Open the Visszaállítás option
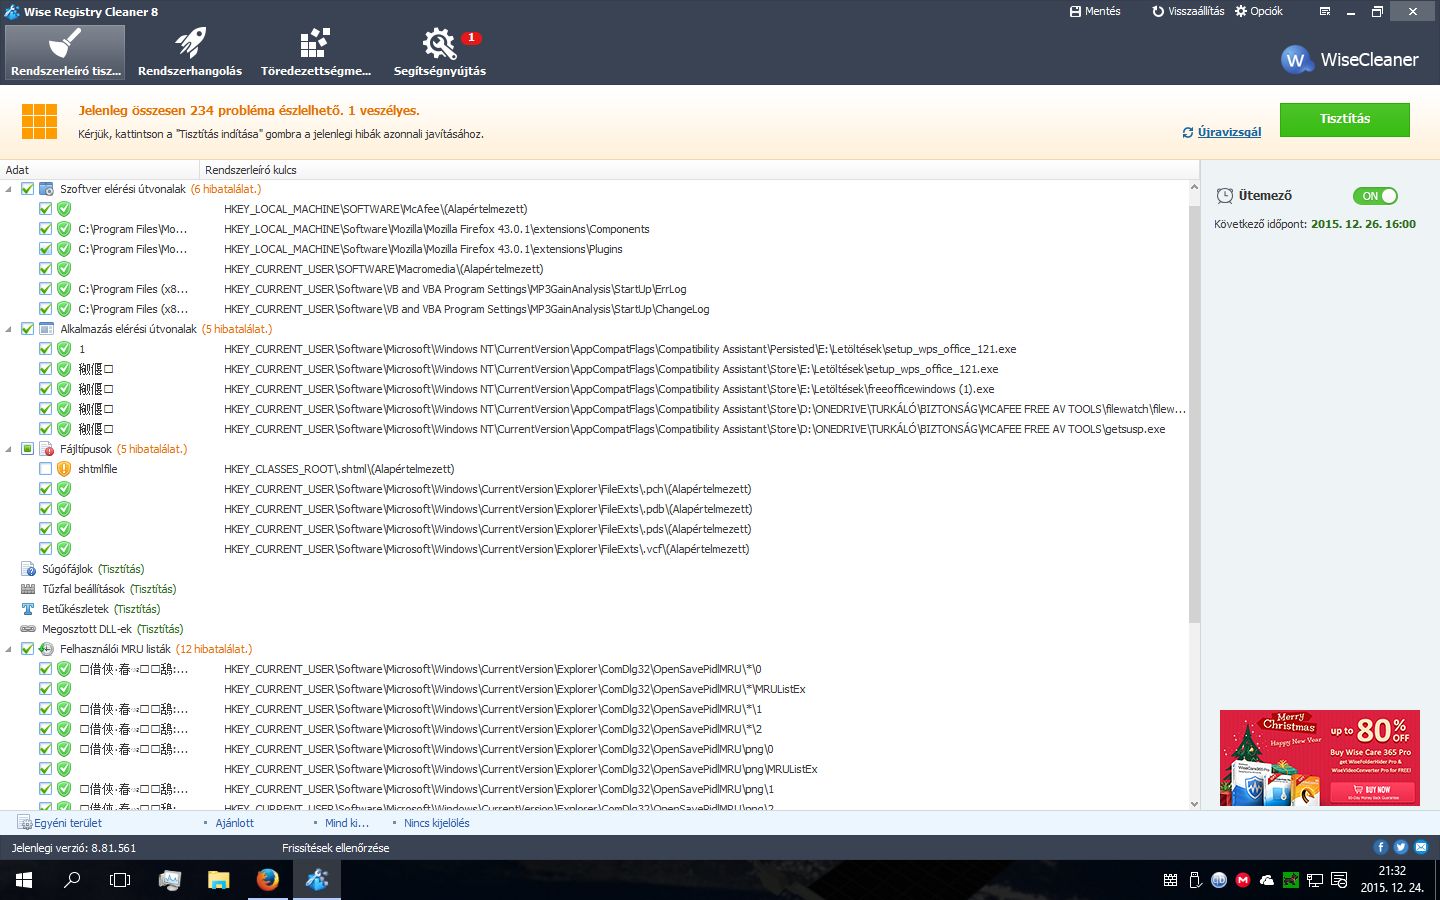The image size is (1440, 900). point(1188,11)
